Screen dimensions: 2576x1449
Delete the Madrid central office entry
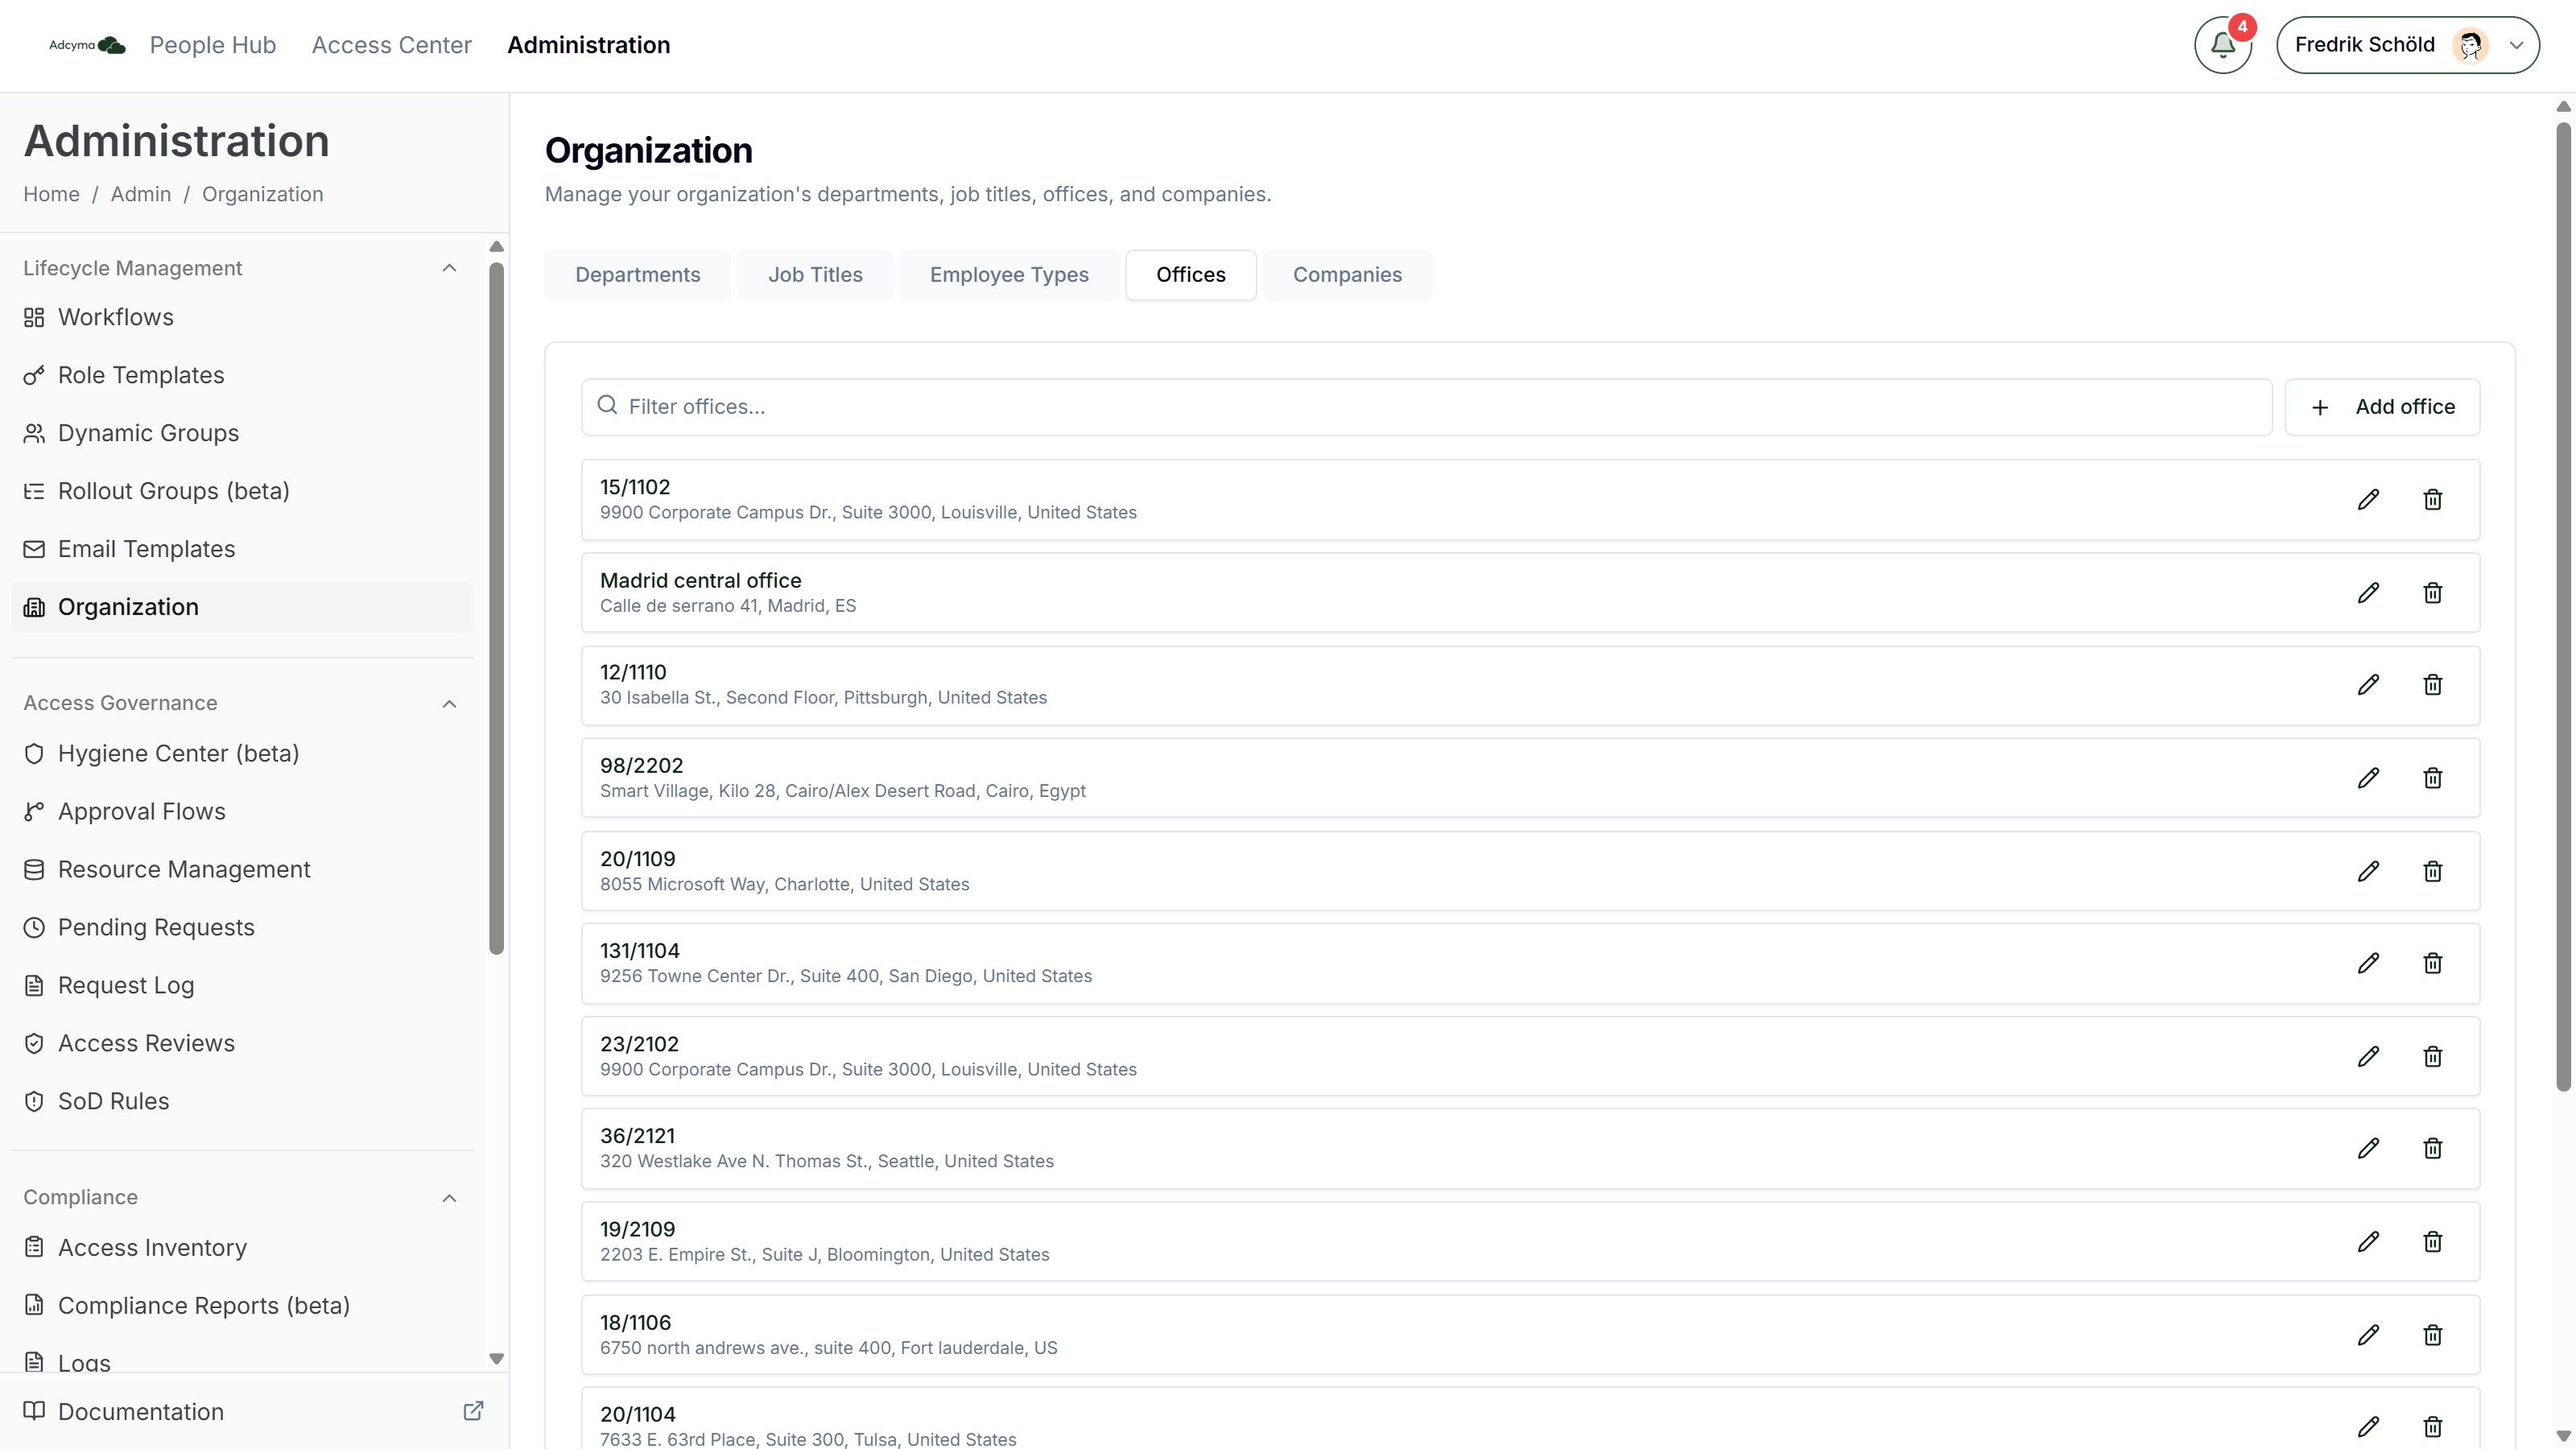(2433, 593)
